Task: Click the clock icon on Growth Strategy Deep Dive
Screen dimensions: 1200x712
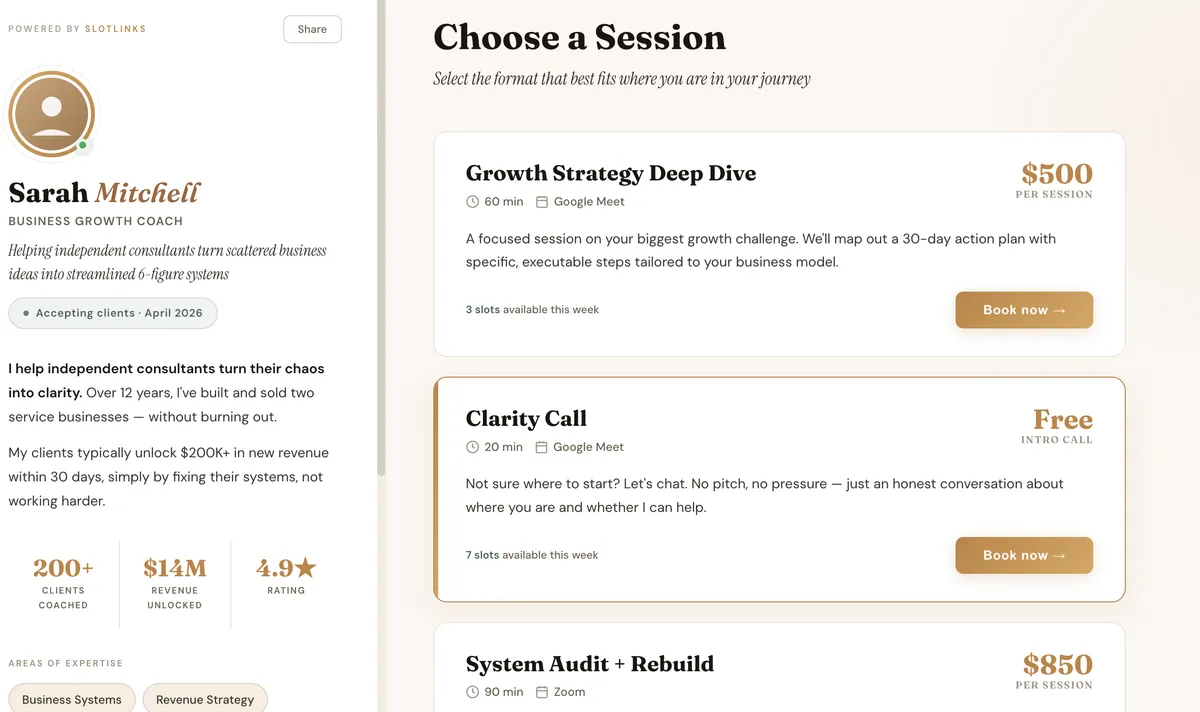Action: [x=473, y=202]
